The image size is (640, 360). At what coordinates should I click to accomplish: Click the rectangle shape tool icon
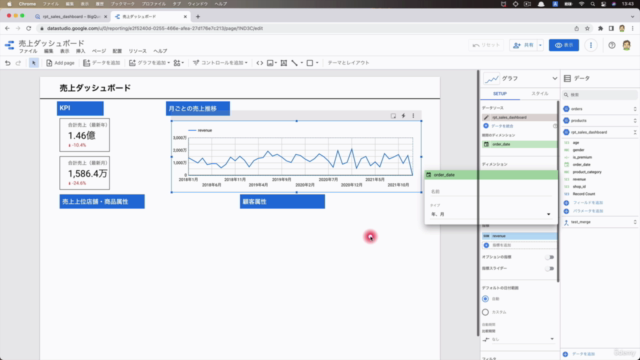310,63
